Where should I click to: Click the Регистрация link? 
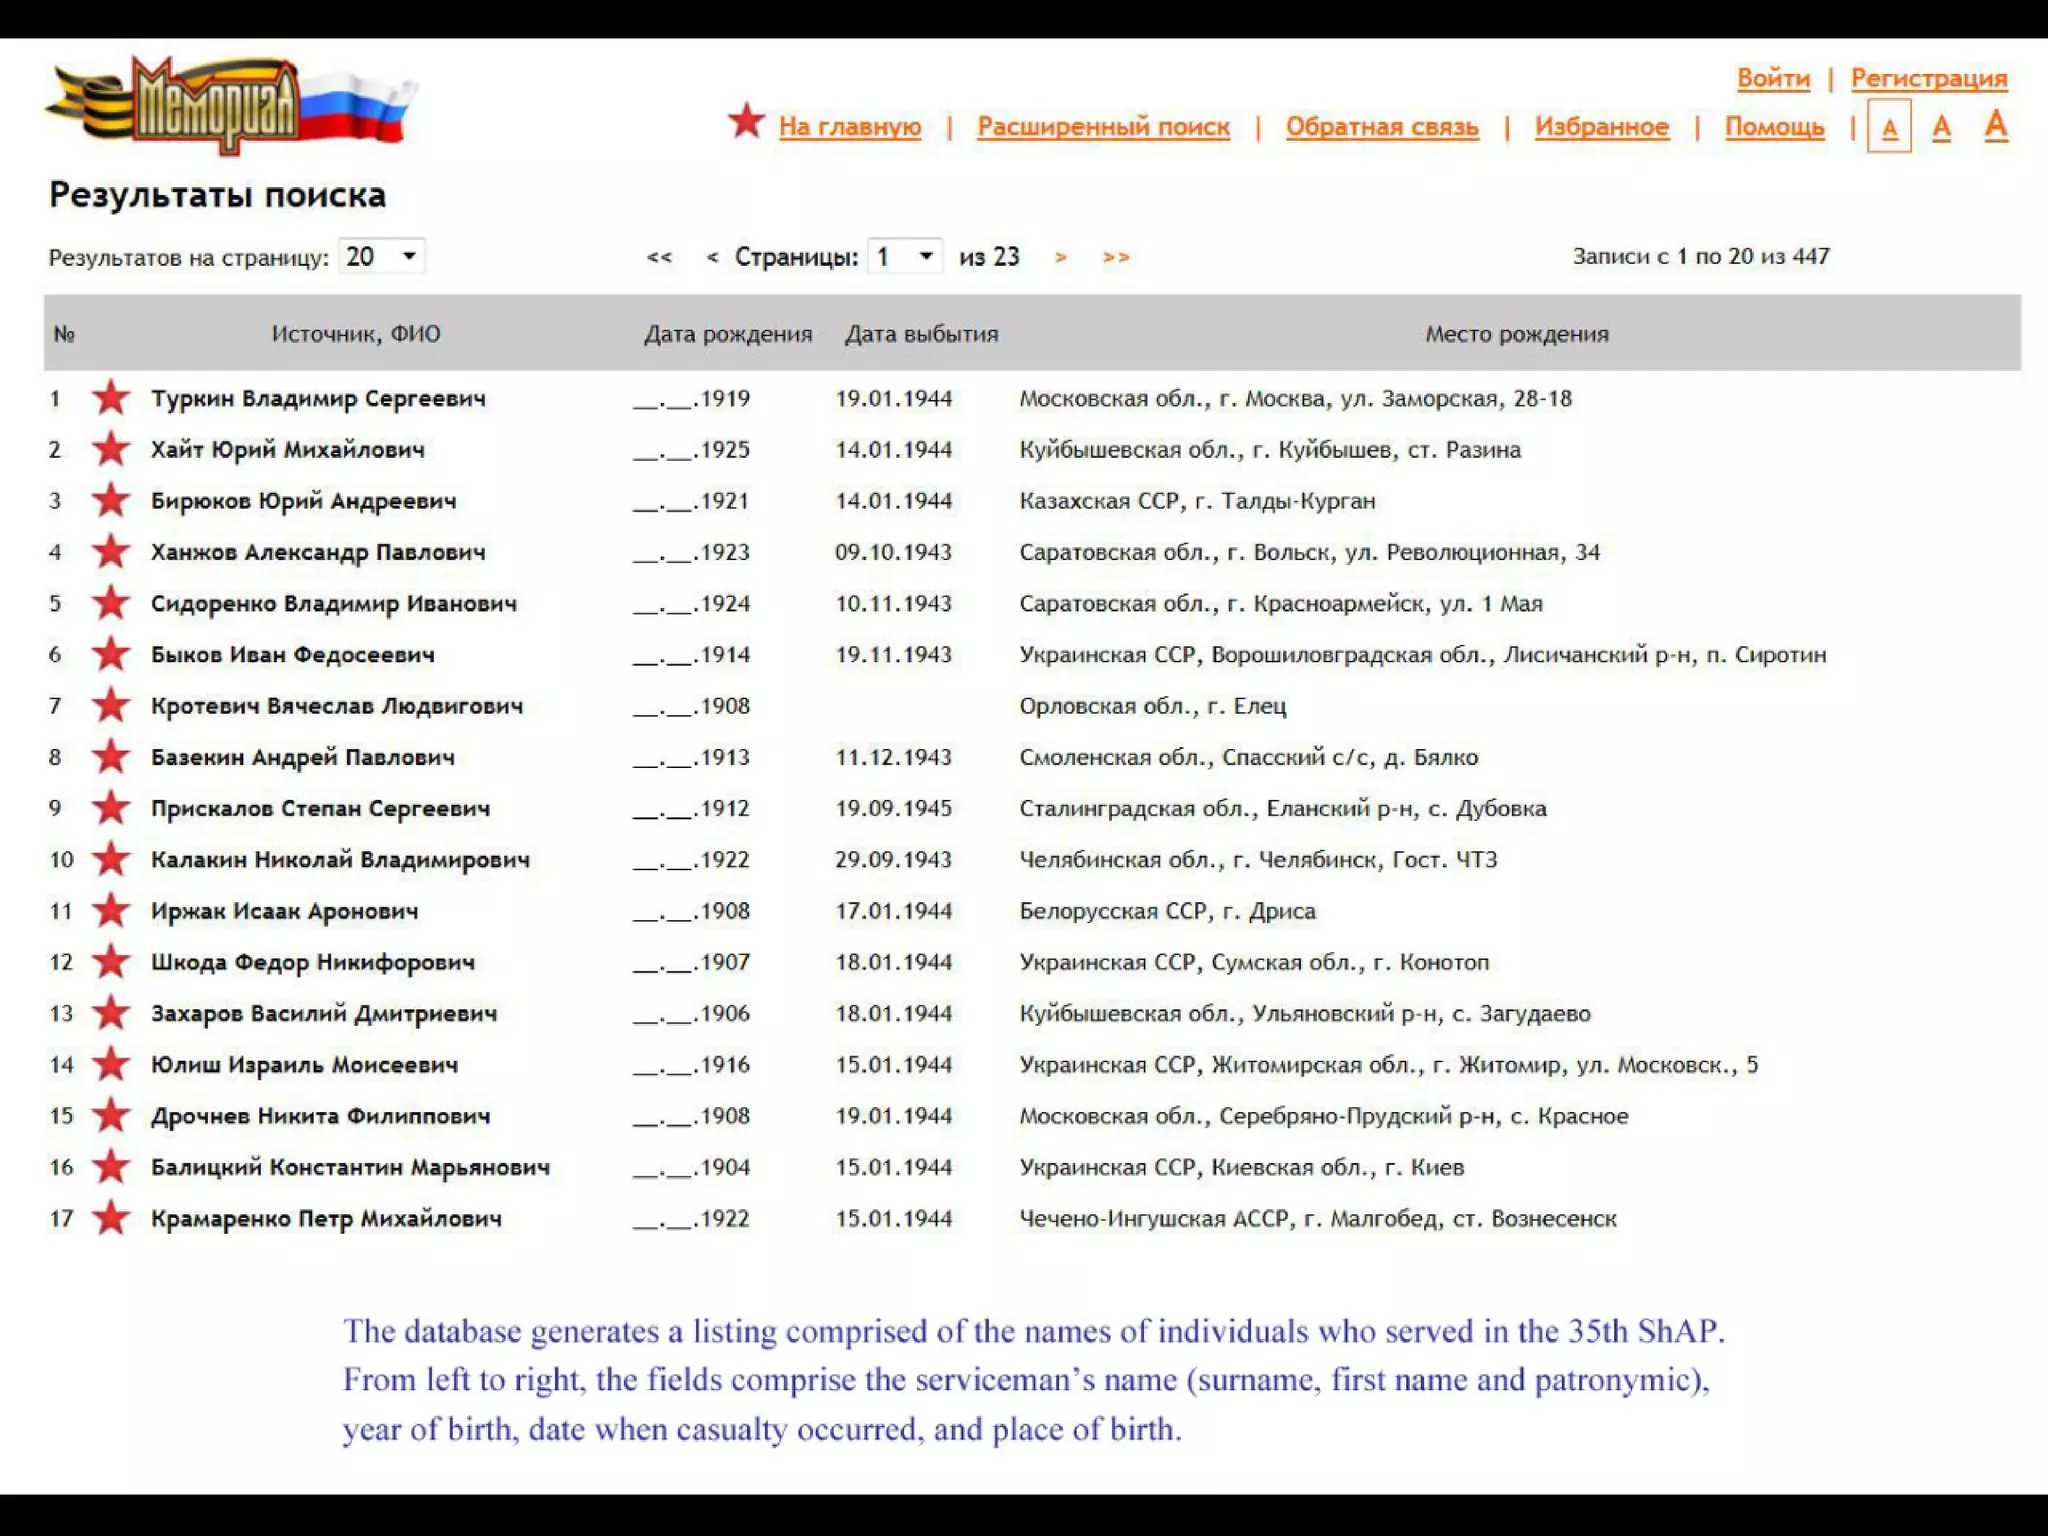pyautogui.click(x=1929, y=78)
